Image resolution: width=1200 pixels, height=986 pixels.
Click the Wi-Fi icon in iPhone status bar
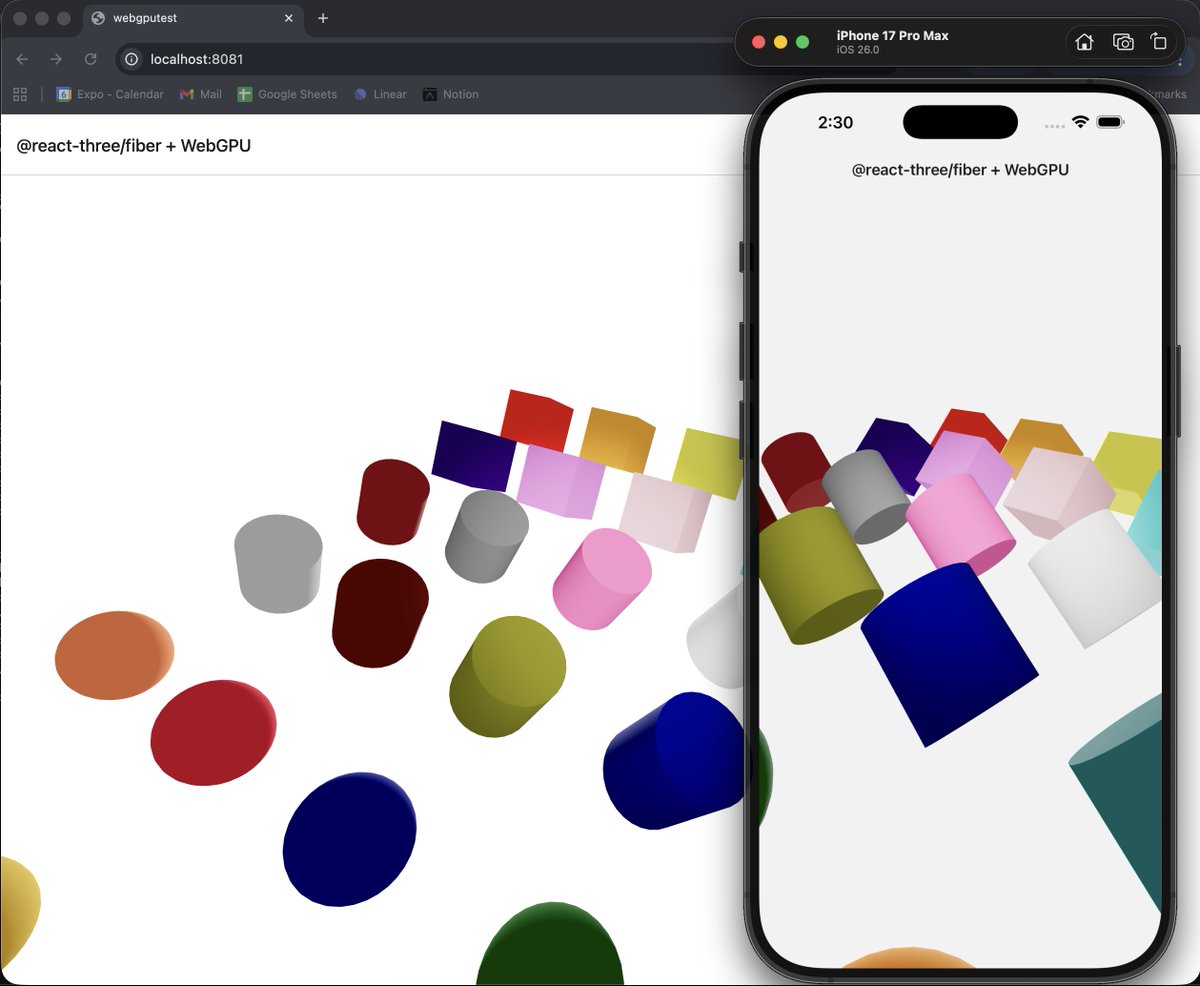1080,122
